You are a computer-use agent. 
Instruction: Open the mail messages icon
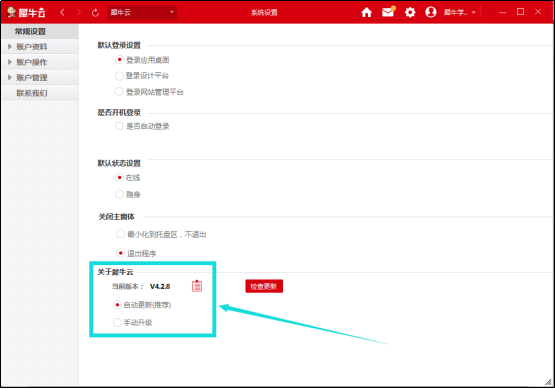388,12
